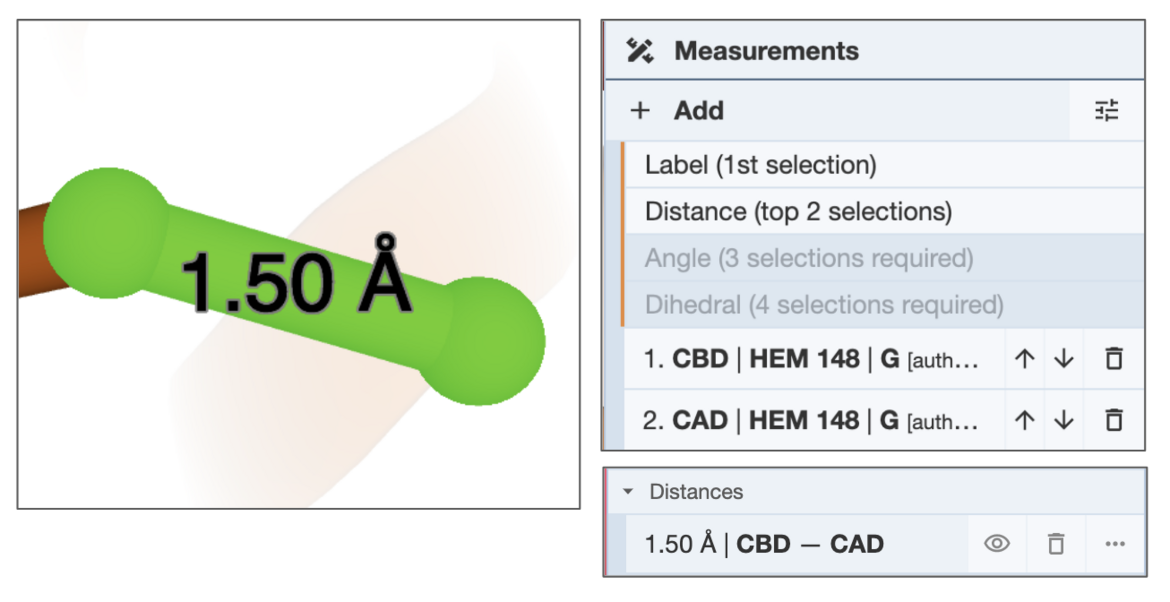1170x602 pixels.
Task: Choose Label (1st selection) option
Action: click(760, 165)
